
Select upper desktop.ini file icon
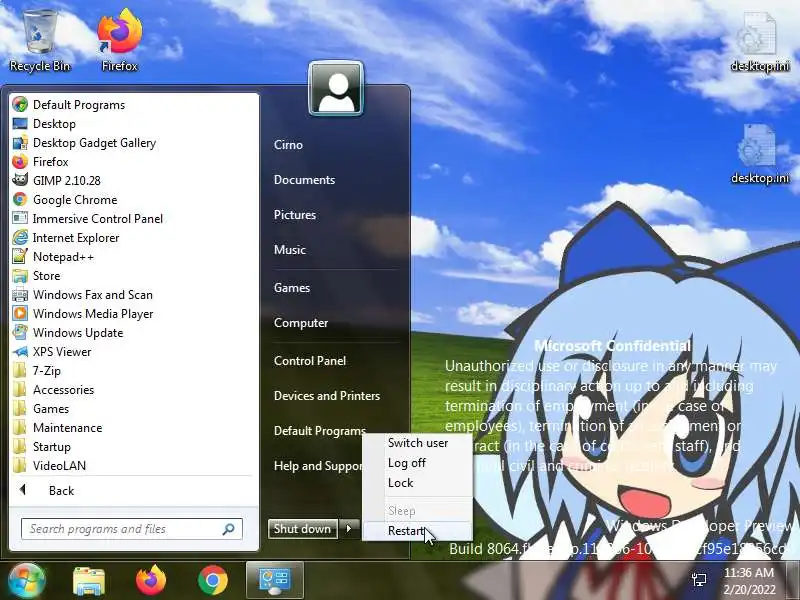coord(760,43)
